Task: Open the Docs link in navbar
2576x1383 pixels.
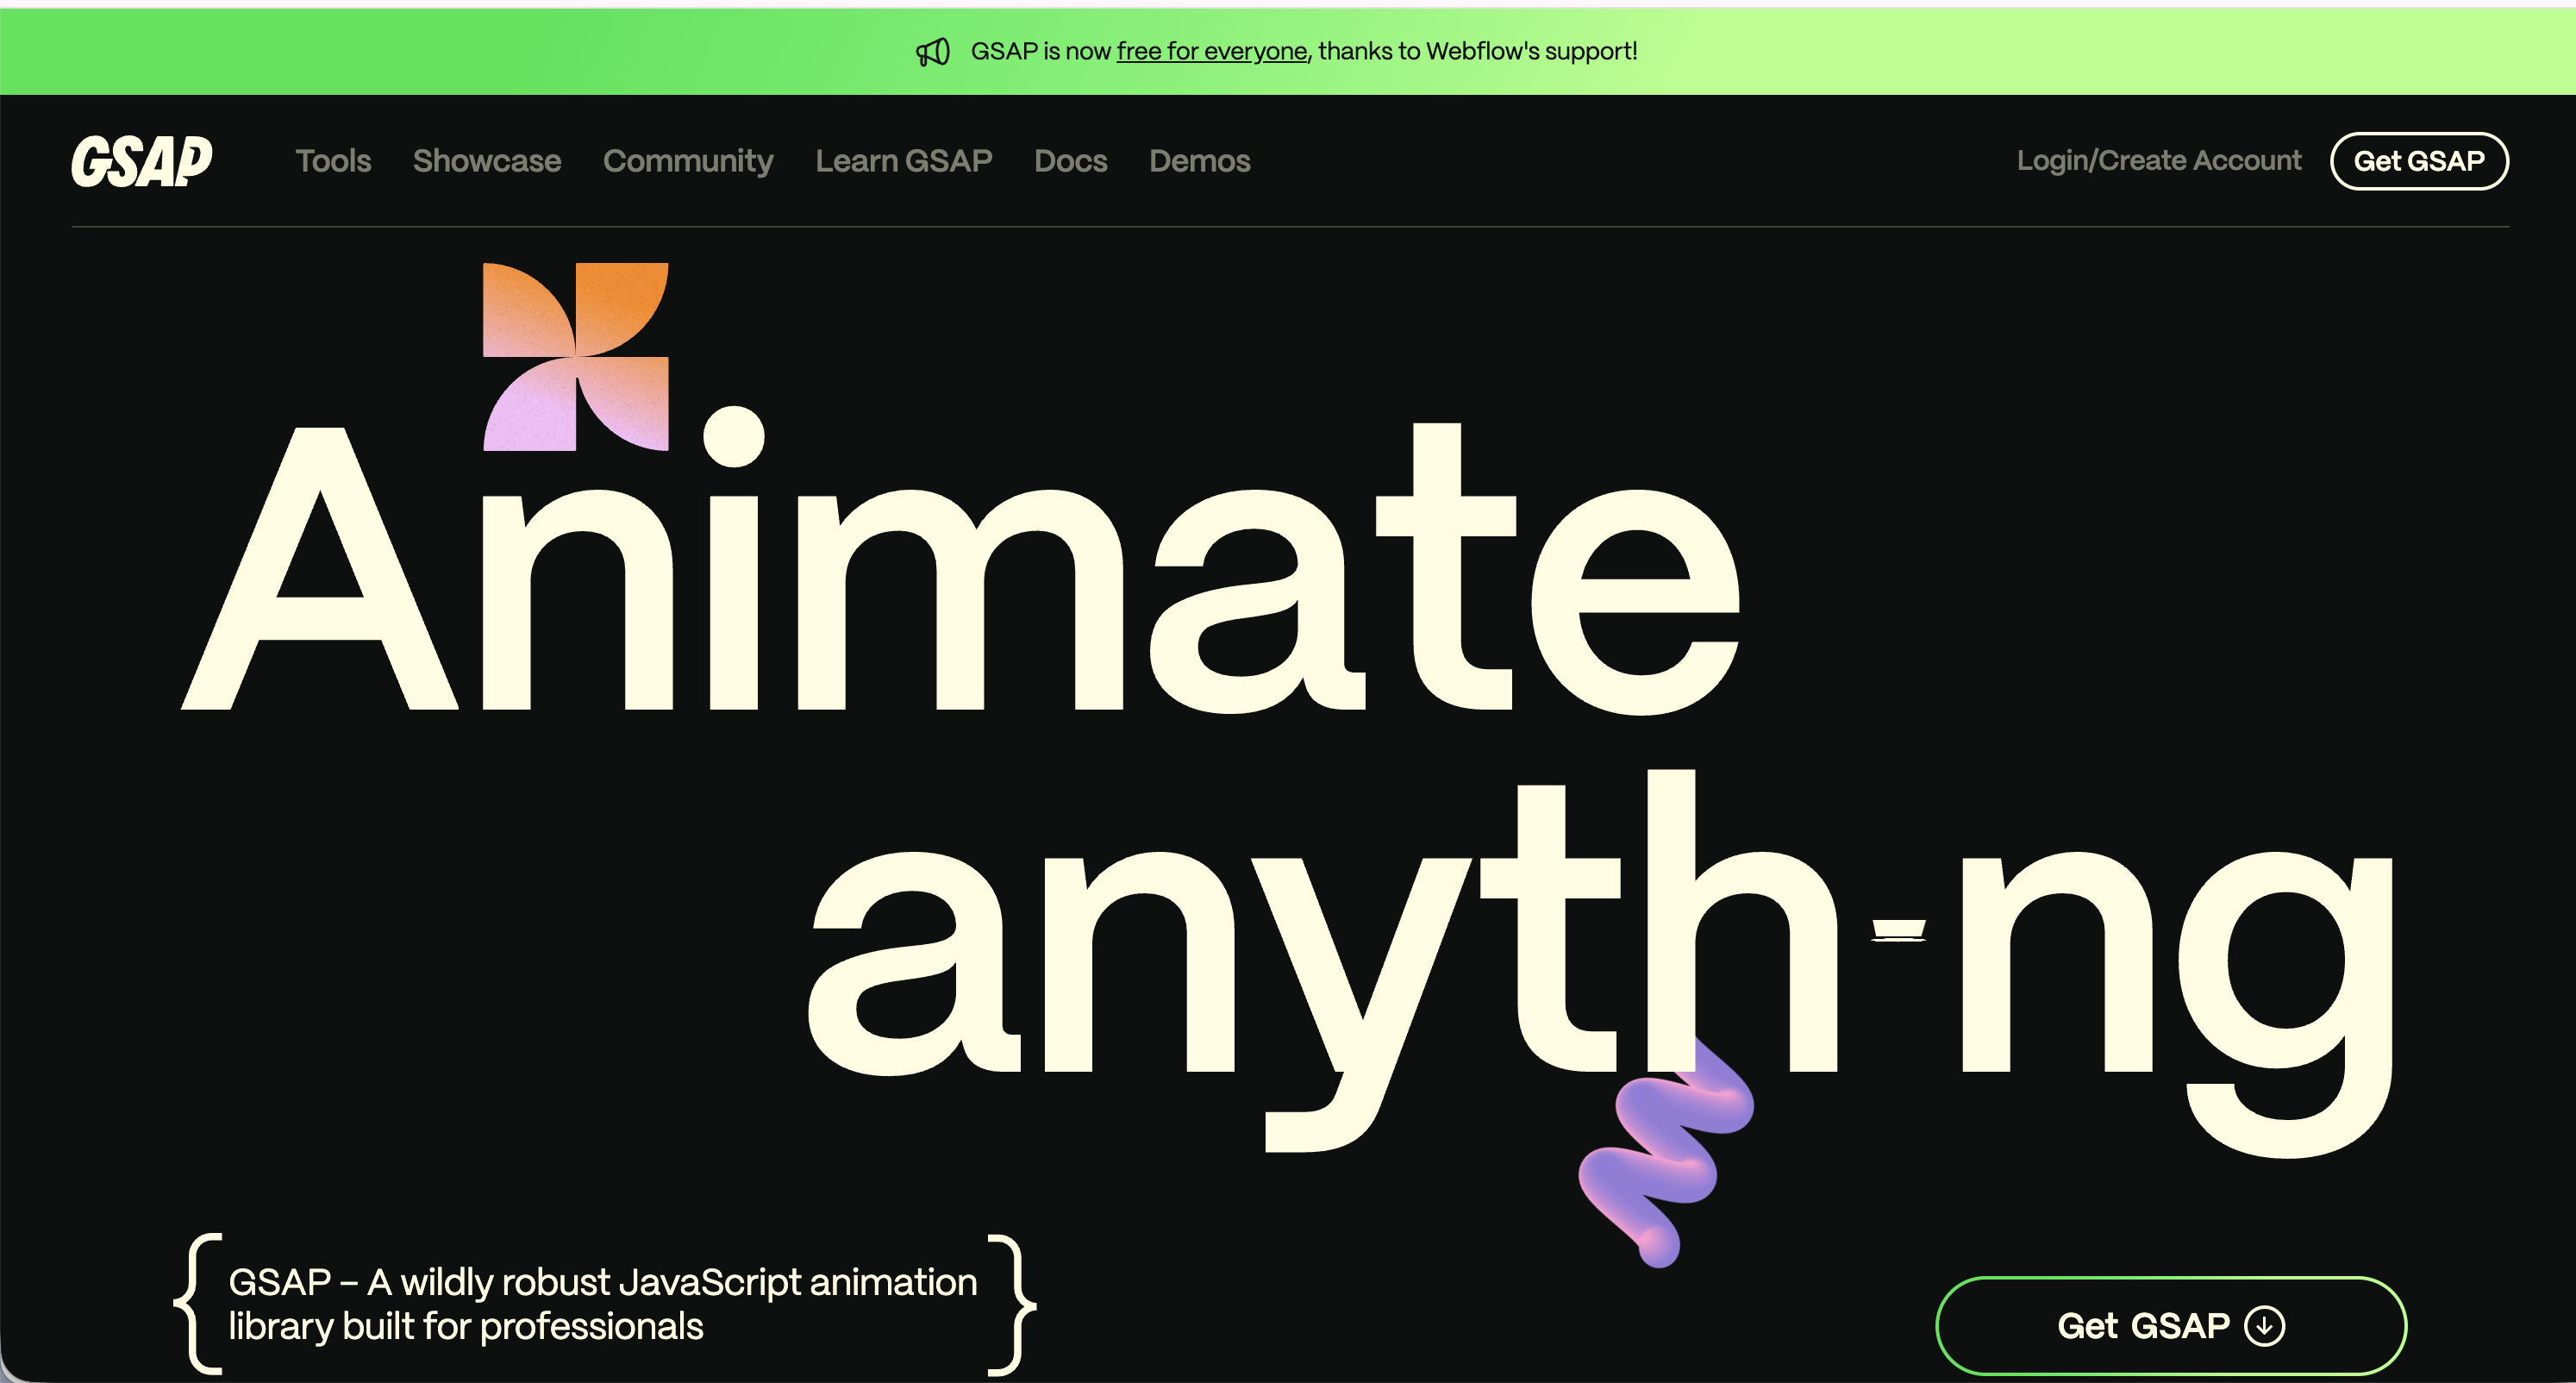Action: click(1071, 161)
